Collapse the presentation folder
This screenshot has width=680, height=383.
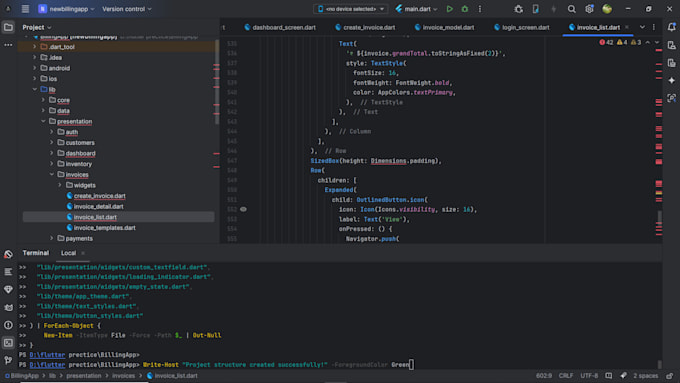pos(43,121)
